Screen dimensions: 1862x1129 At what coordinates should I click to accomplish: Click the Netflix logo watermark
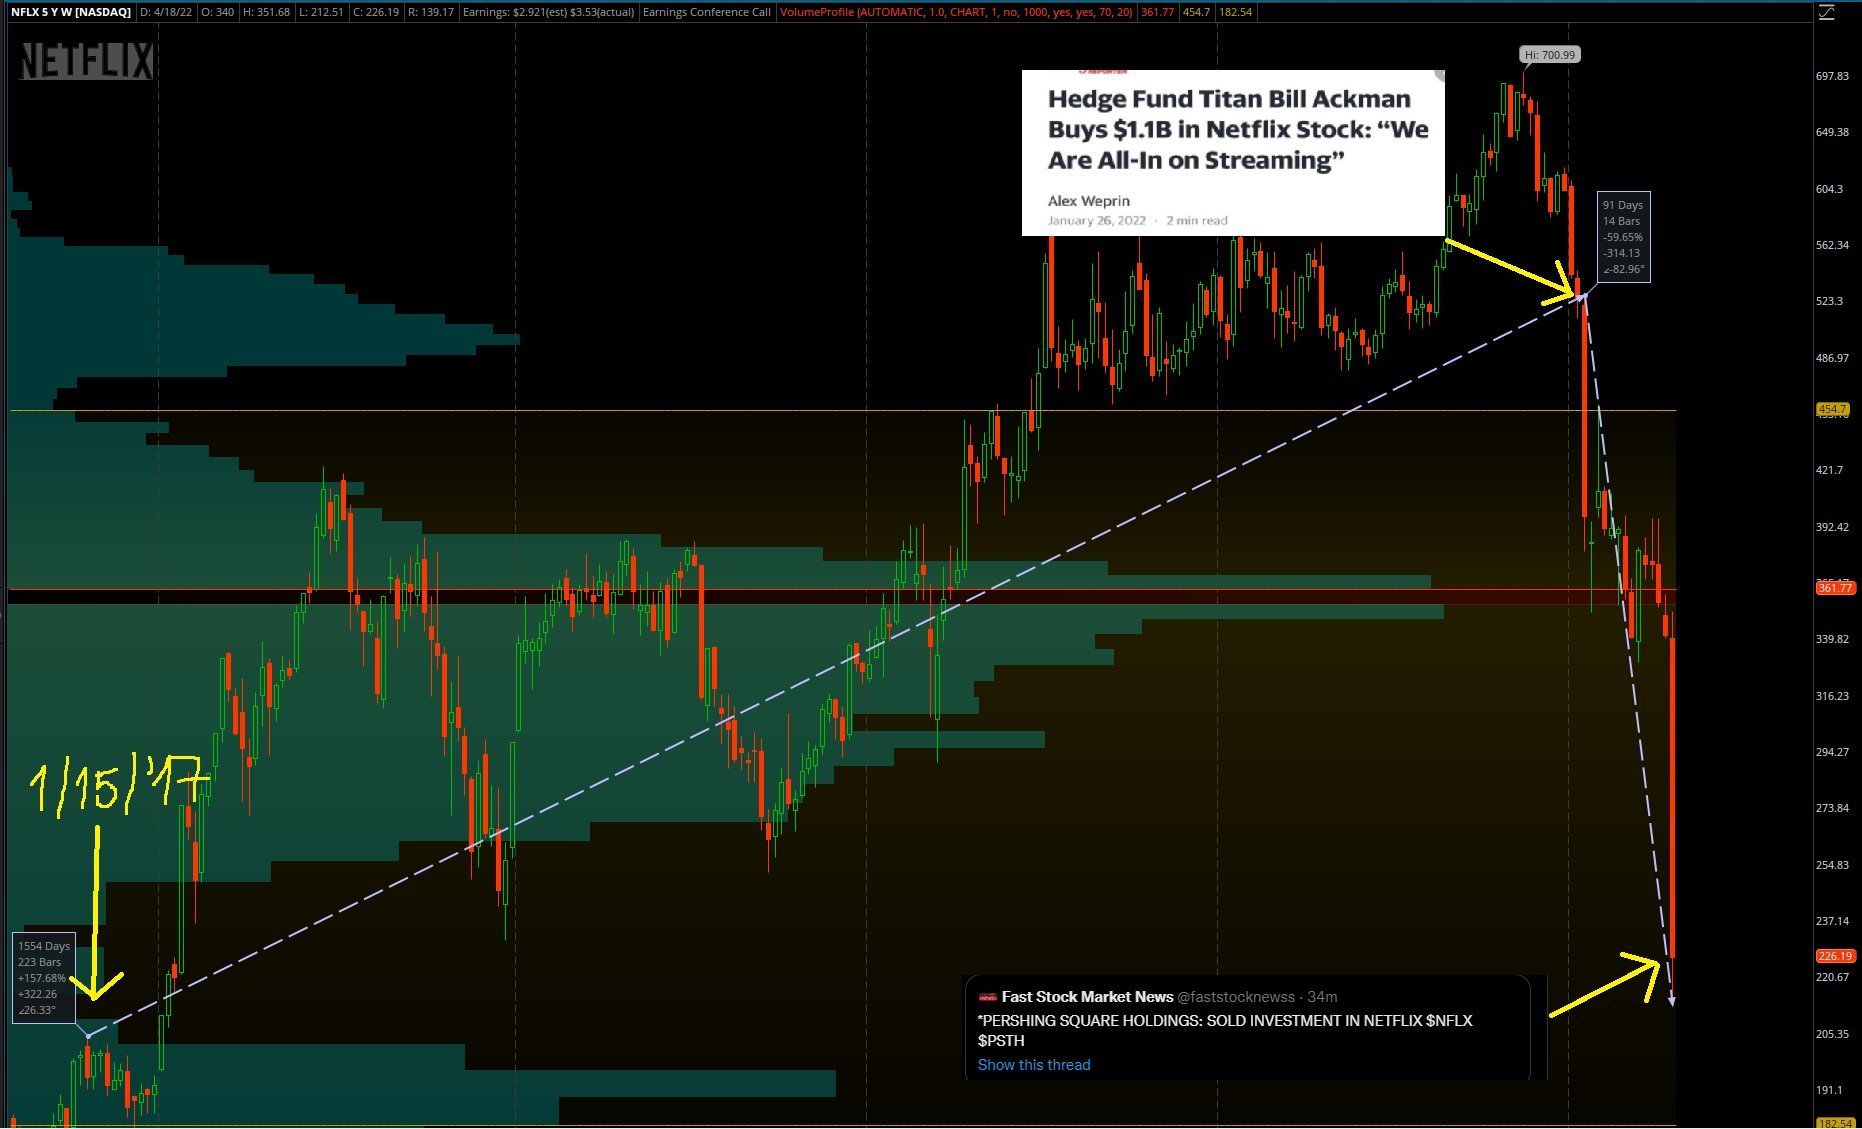point(86,62)
